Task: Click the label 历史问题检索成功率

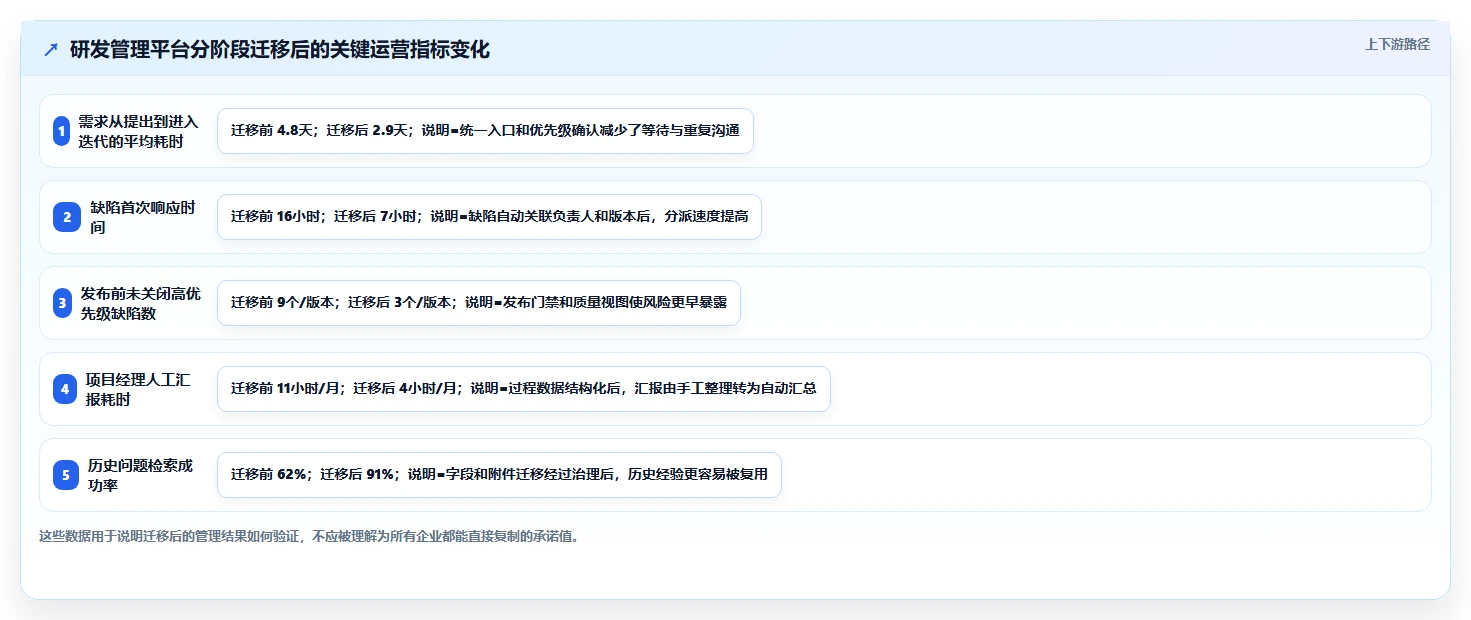Action: point(140,475)
